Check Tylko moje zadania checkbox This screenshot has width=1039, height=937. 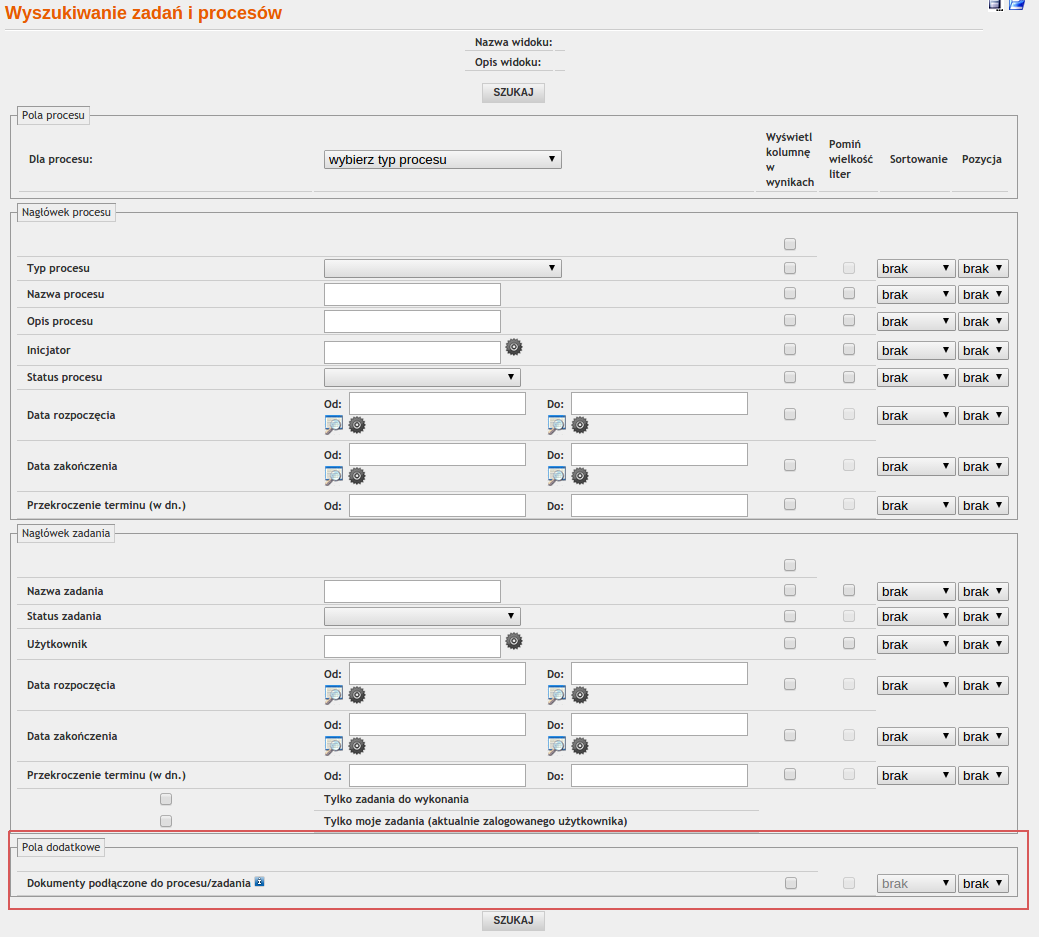pyautogui.click(x=166, y=821)
